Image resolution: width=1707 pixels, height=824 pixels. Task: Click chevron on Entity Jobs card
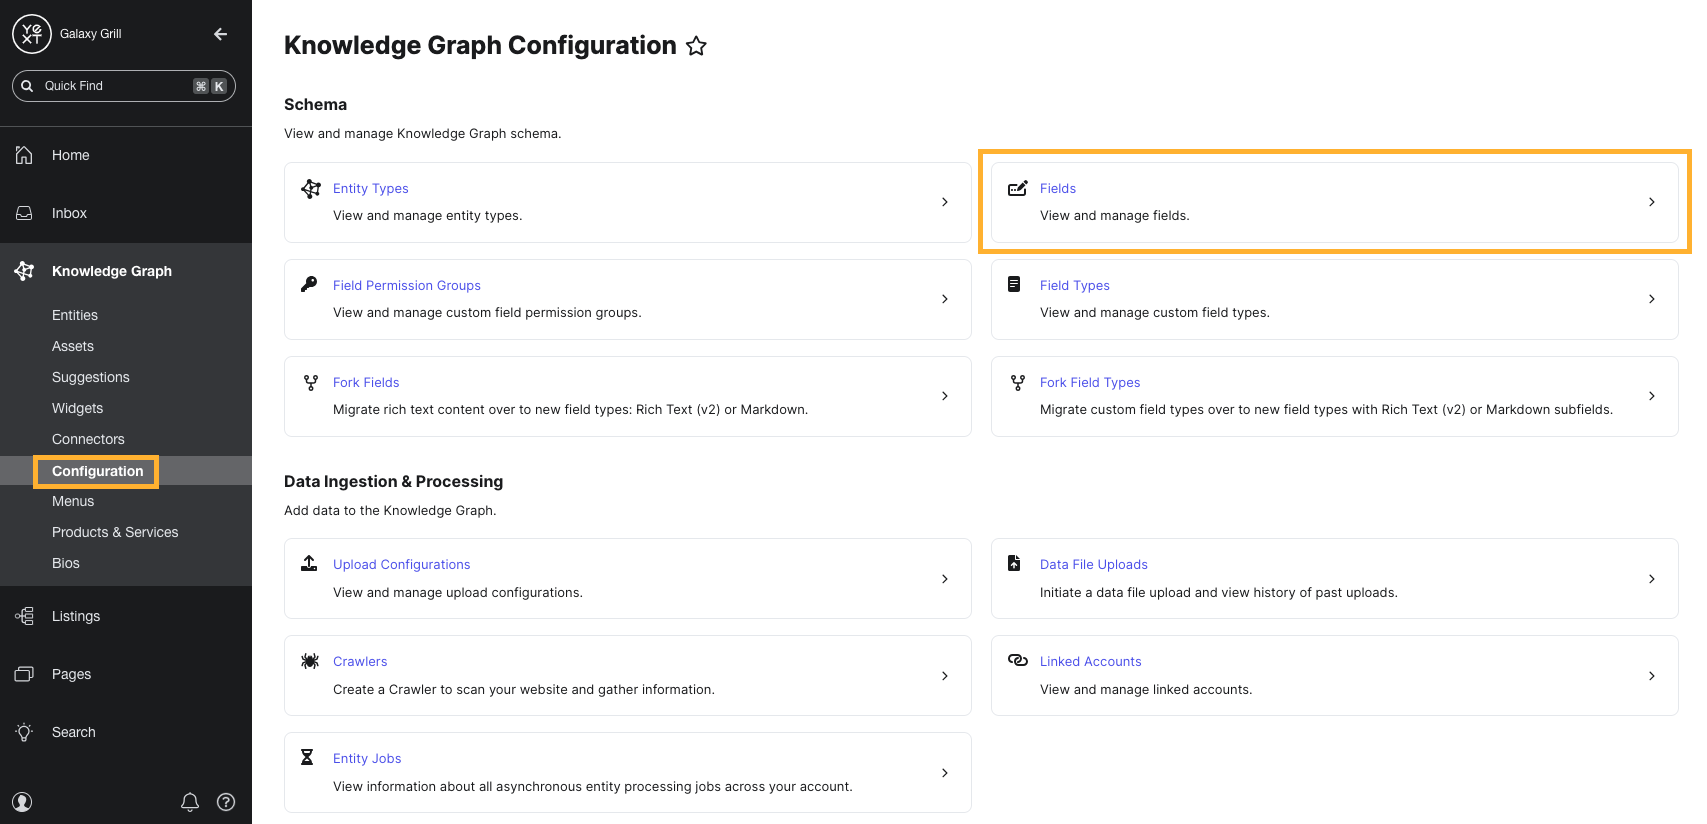(945, 773)
